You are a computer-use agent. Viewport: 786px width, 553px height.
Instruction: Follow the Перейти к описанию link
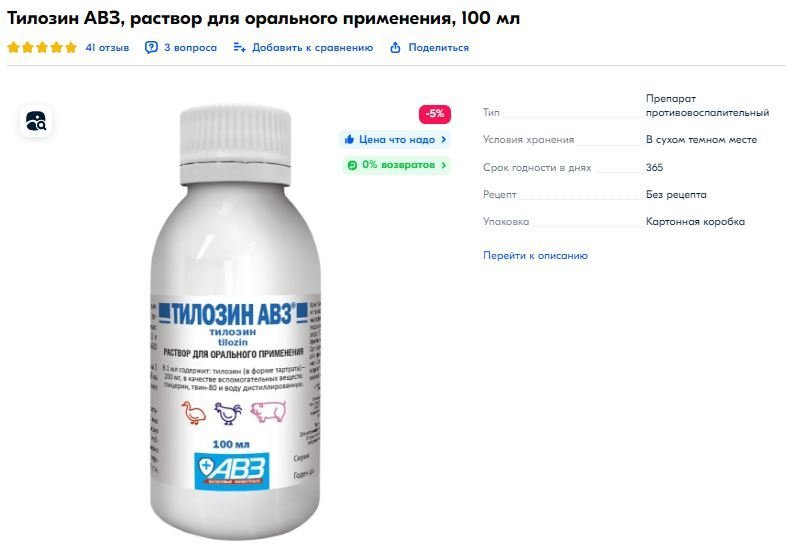coord(535,255)
